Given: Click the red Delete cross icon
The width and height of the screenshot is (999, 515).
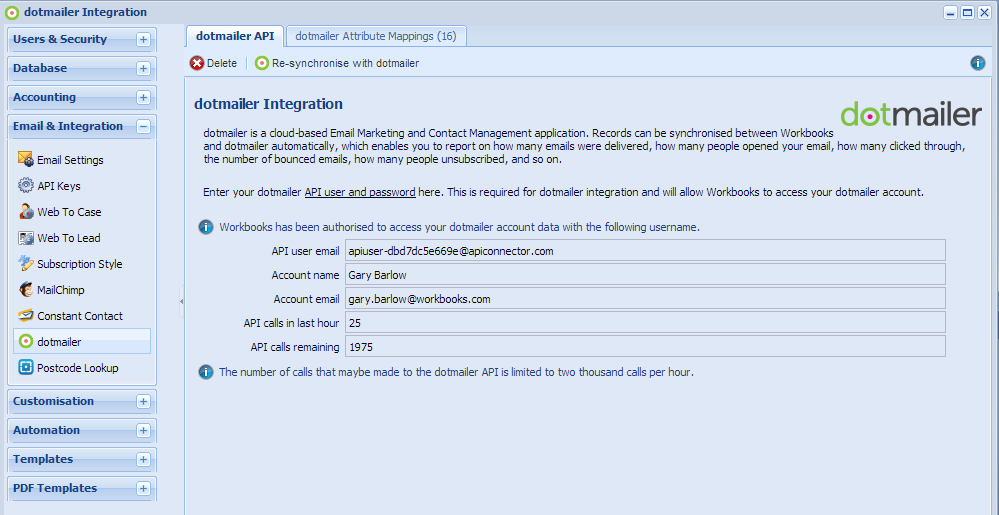Looking at the screenshot, I should 197,63.
